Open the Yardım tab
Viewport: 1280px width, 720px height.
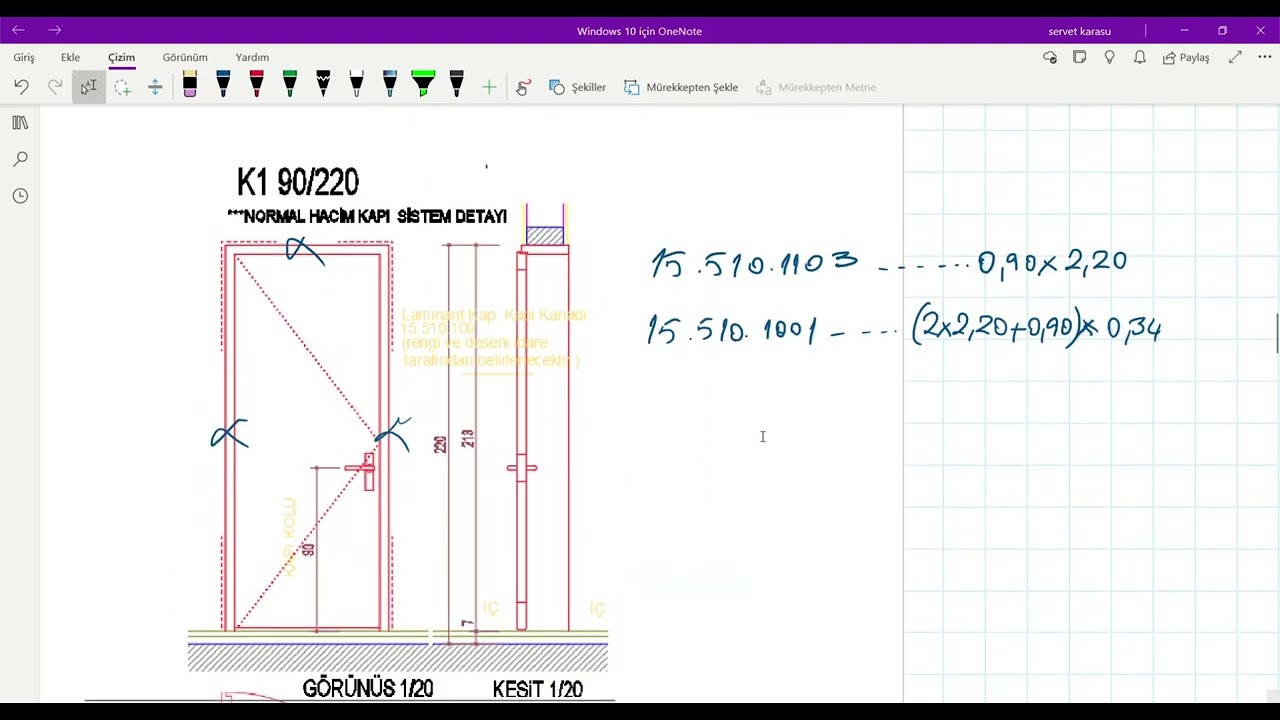252,58
